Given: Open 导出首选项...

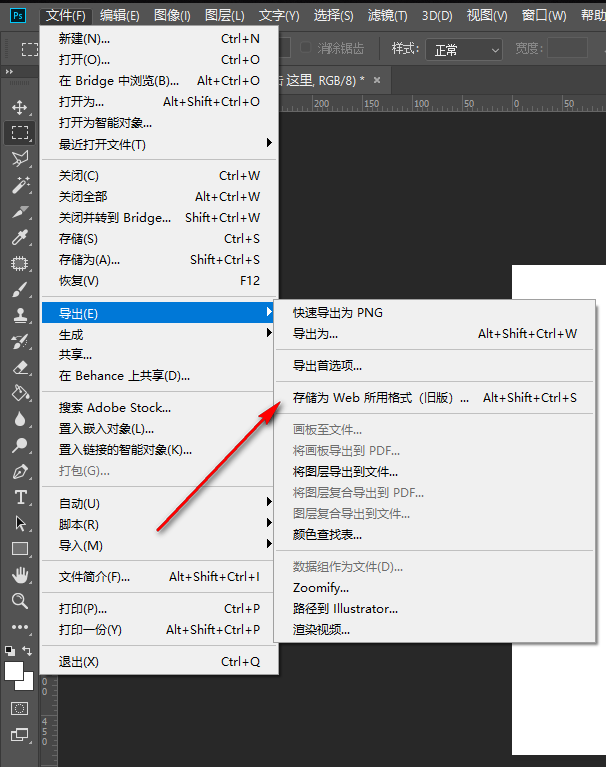Looking at the screenshot, I should pos(434,365).
